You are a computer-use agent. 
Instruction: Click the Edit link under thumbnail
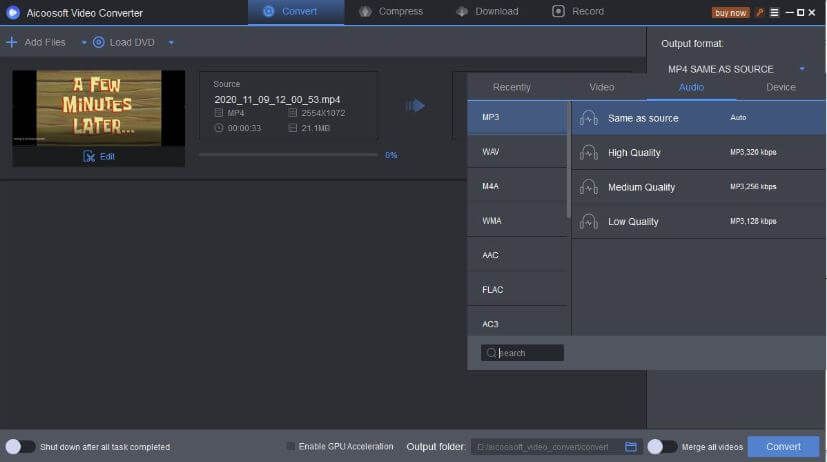click(x=107, y=157)
